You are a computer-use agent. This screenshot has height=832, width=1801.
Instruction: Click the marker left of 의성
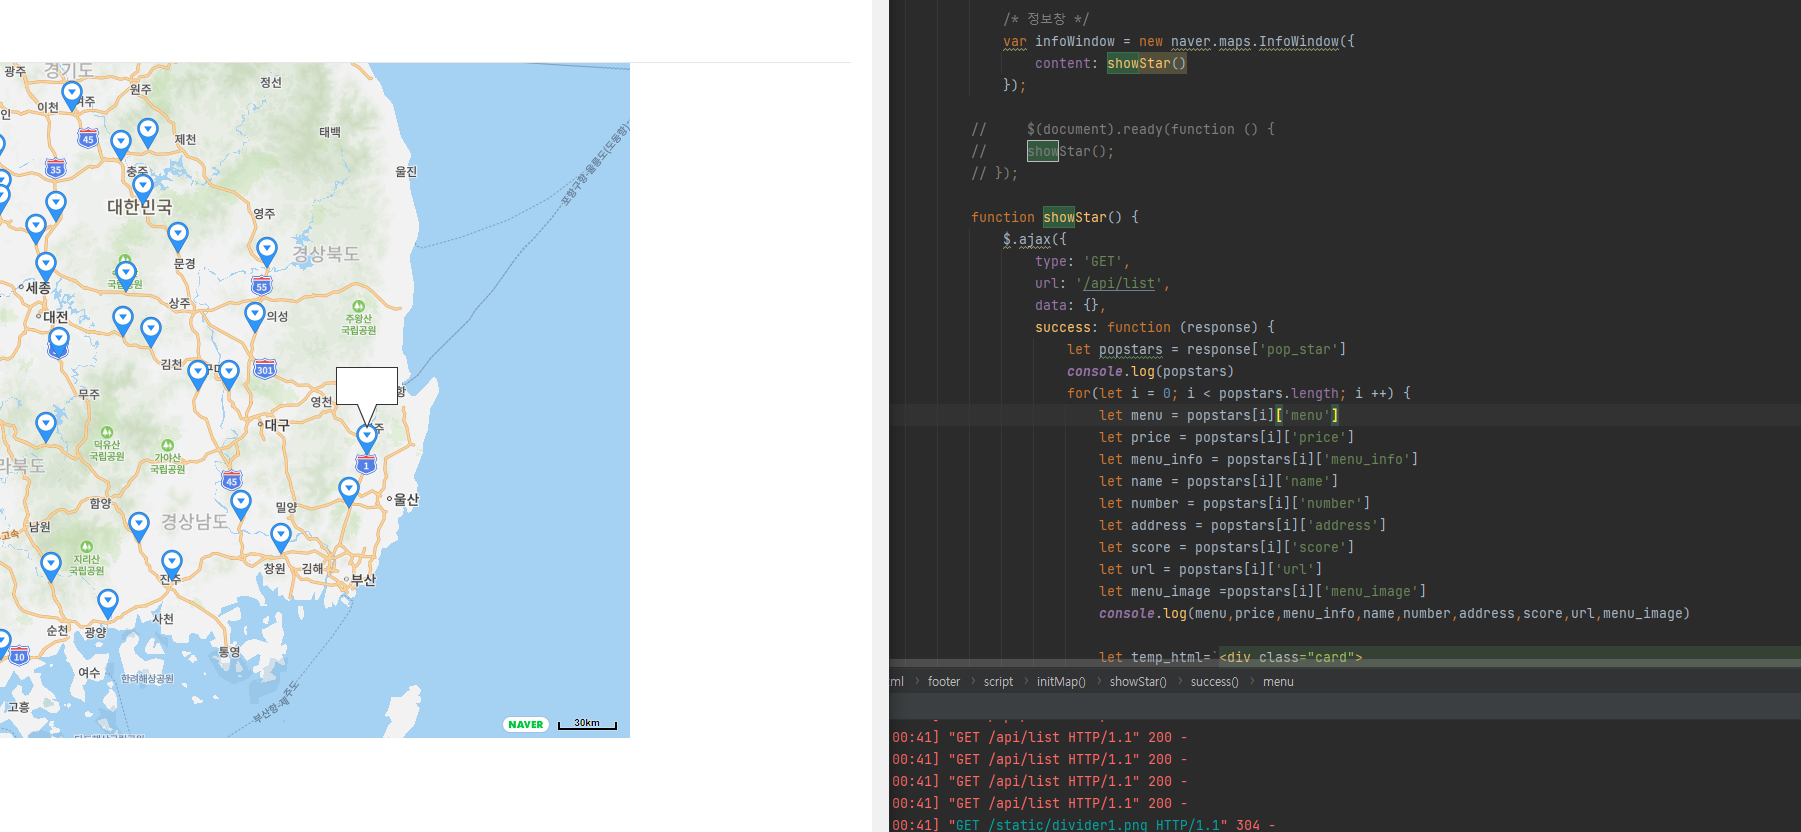tap(255, 317)
